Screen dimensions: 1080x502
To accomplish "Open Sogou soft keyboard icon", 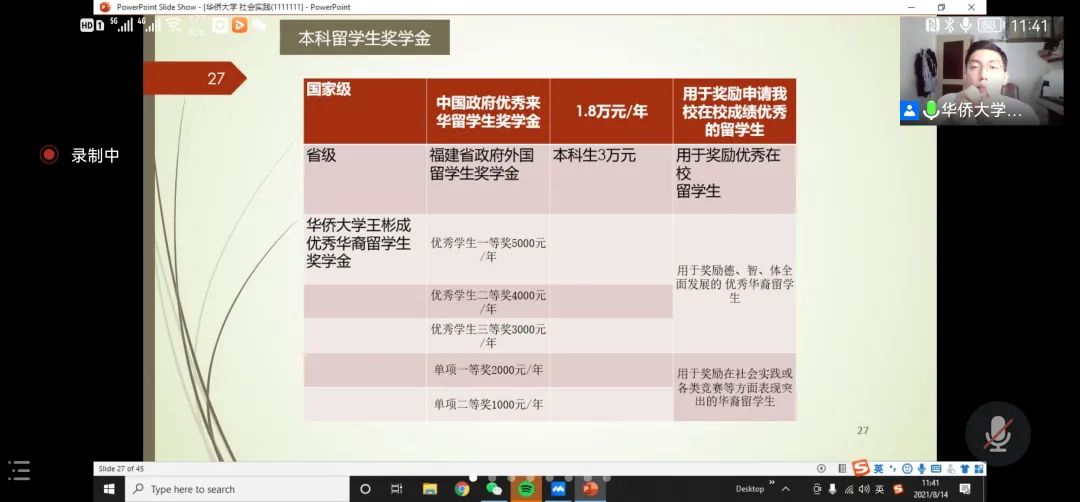I will tap(936, 468).
